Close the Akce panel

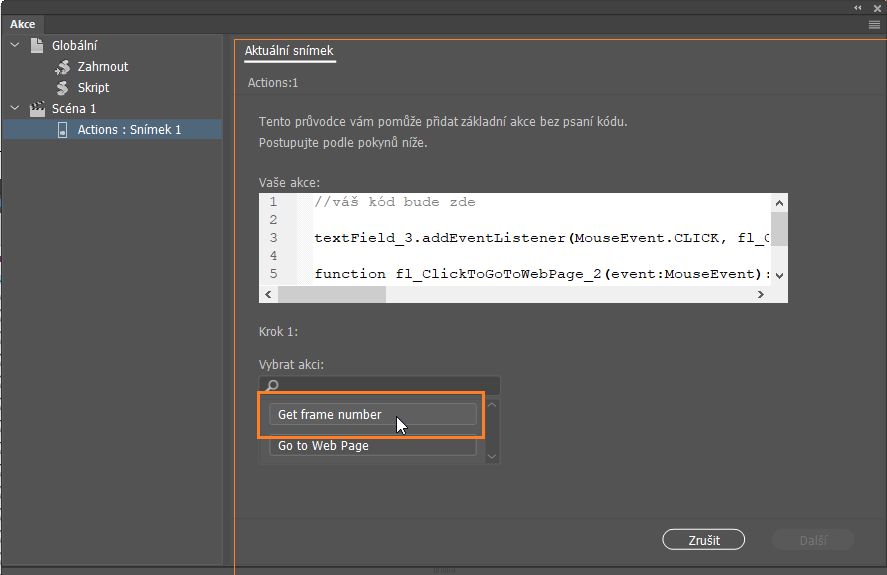tap(877, 8)
